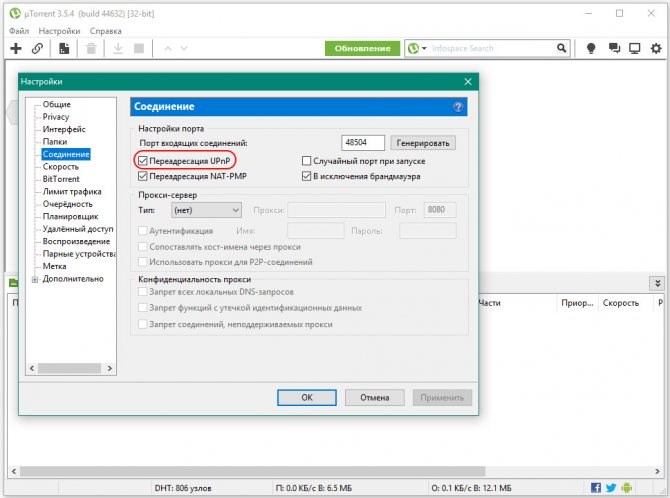
Task: Click the Facebook icon in status bar
Action: coord(596,487)
